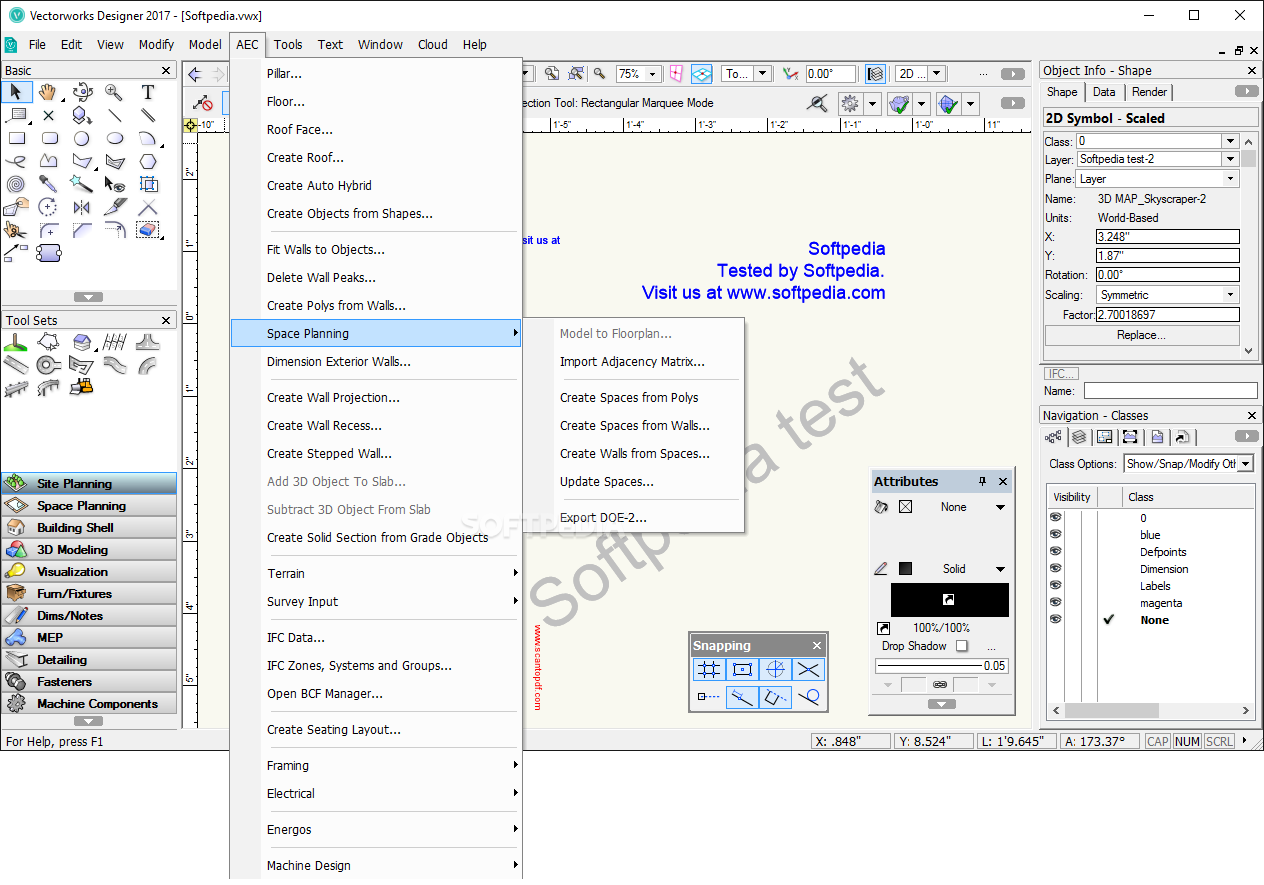The width and height of the screenshot is (1264, 885).
Task: Click the IFC Name input field
Action: [1170, 391]
